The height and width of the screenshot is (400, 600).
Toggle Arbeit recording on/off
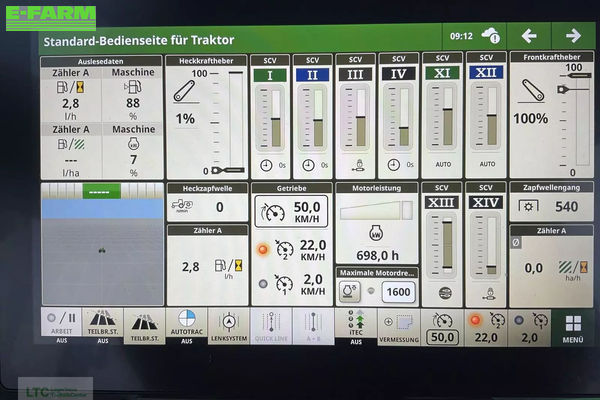(x=61, y=324)
